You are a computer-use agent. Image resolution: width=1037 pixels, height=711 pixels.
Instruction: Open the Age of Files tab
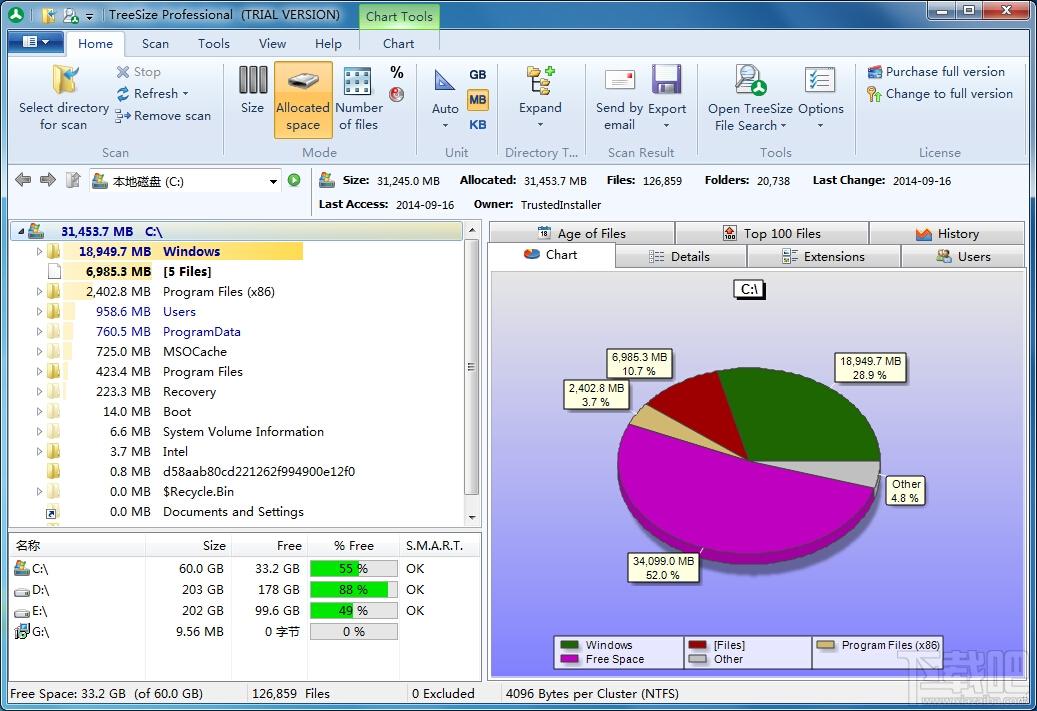point(582,233)
